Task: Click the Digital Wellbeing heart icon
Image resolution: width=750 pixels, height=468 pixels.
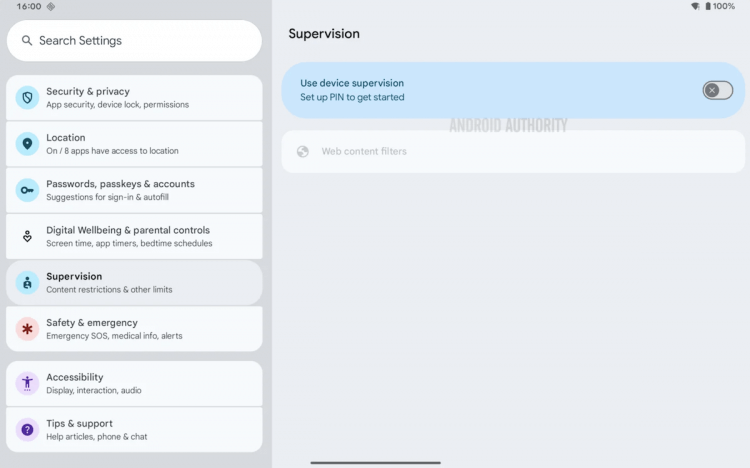Action: [27, 236]
